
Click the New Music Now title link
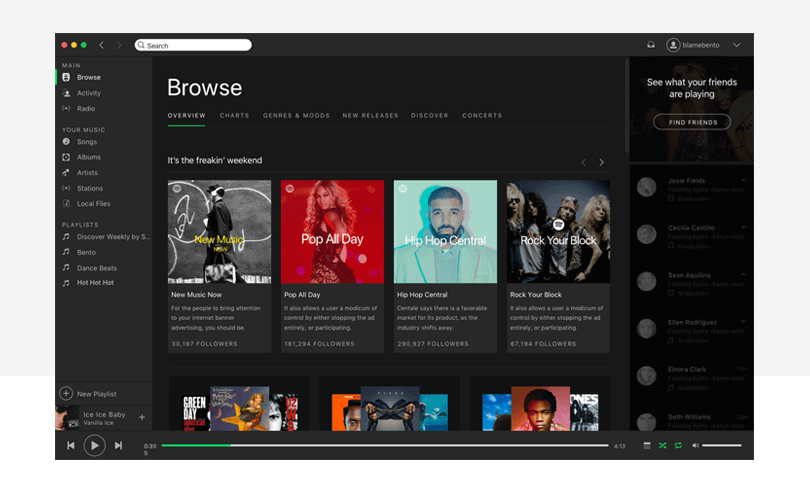pos(196,295)
